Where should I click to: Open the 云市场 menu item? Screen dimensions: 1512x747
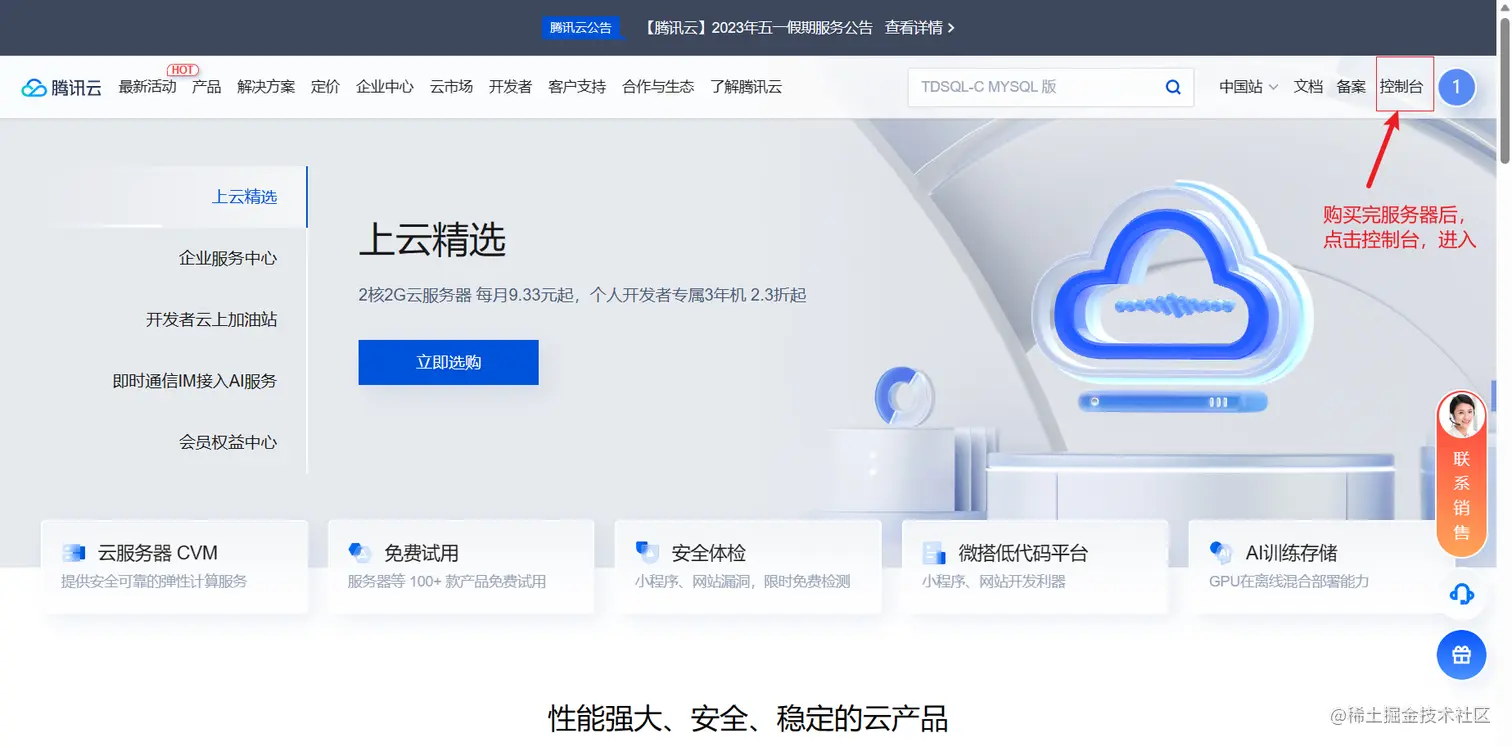[451, 87]
